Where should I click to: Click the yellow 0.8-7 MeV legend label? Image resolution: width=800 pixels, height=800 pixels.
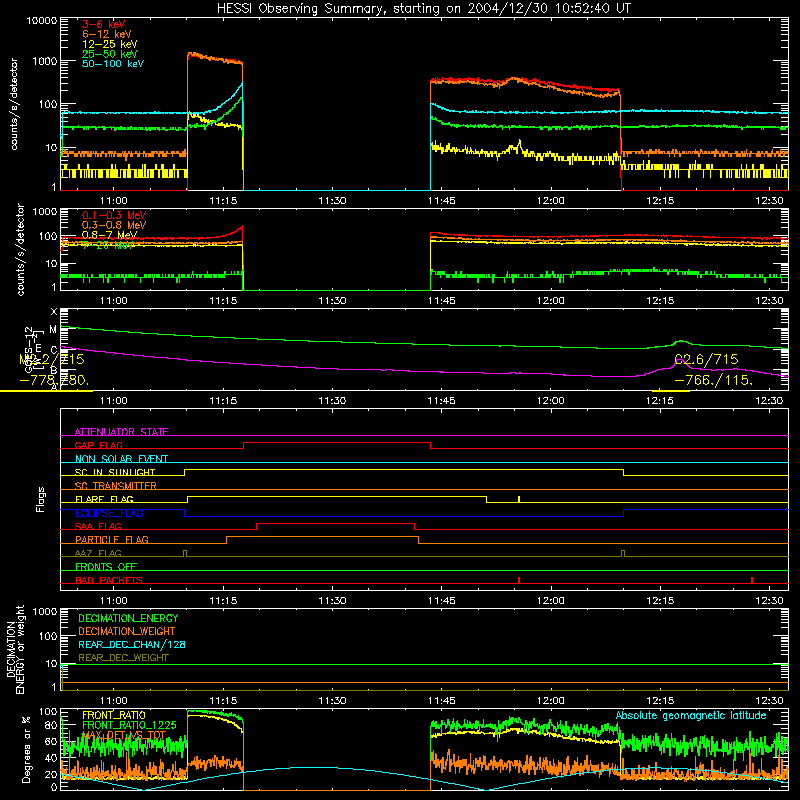[x=109, y=235]
